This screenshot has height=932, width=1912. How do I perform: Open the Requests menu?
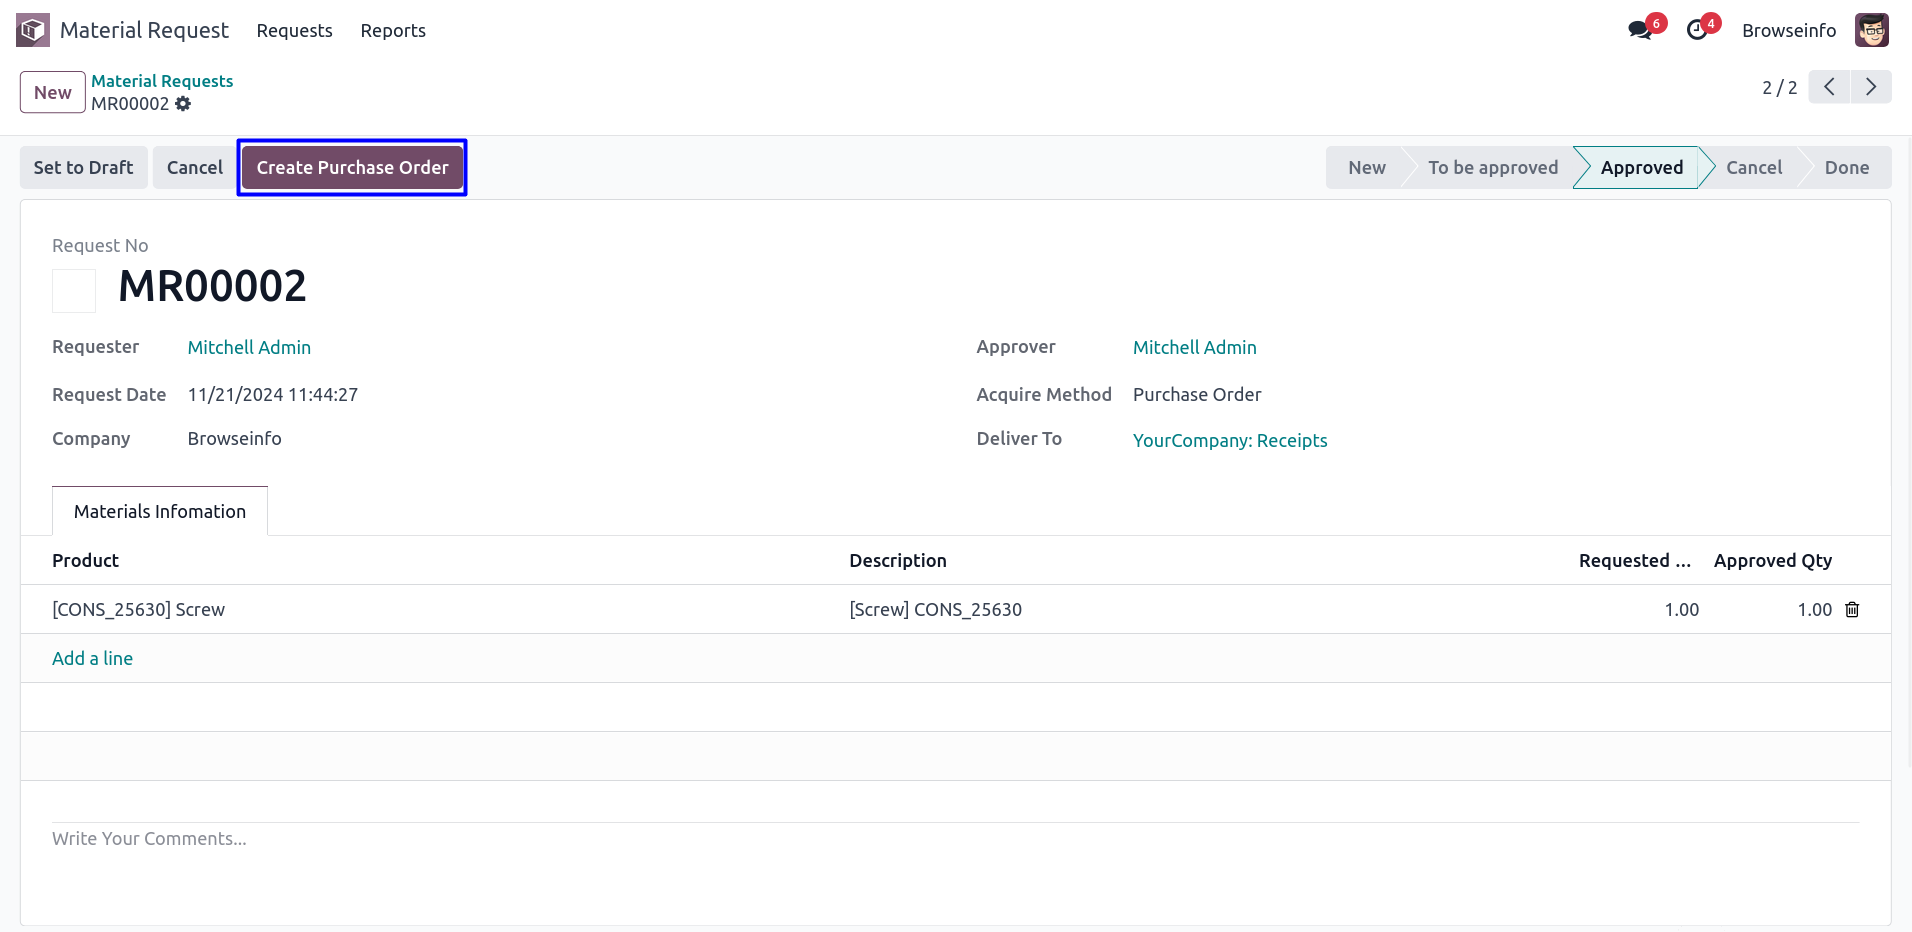click(294, 31)
